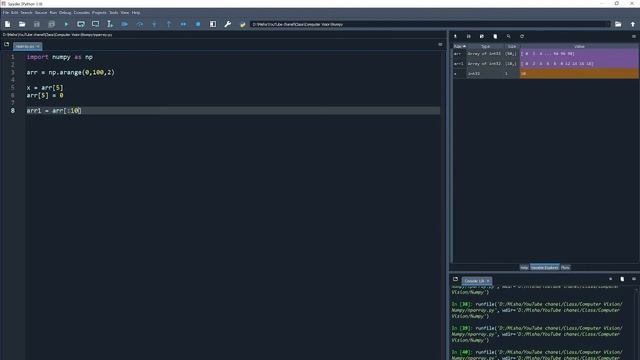Sort variables by Value column header

pyautogui.click(x=579, y=46)
